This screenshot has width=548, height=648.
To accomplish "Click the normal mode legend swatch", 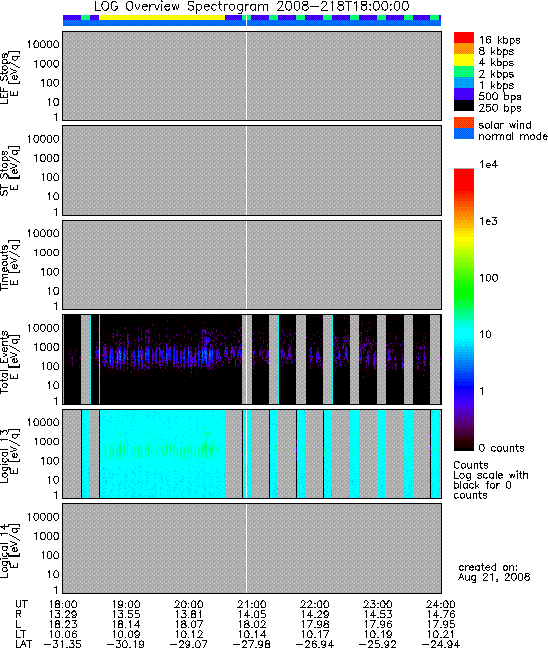I will click(464, 133).
